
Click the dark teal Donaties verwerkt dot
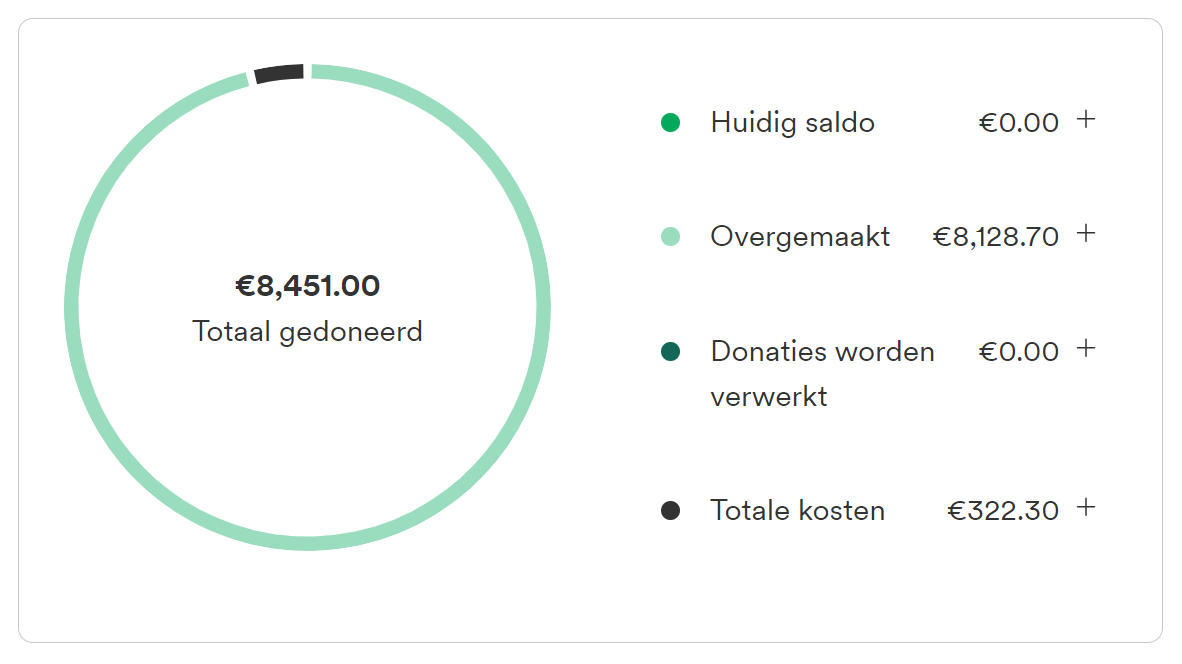tap(670, 351)
